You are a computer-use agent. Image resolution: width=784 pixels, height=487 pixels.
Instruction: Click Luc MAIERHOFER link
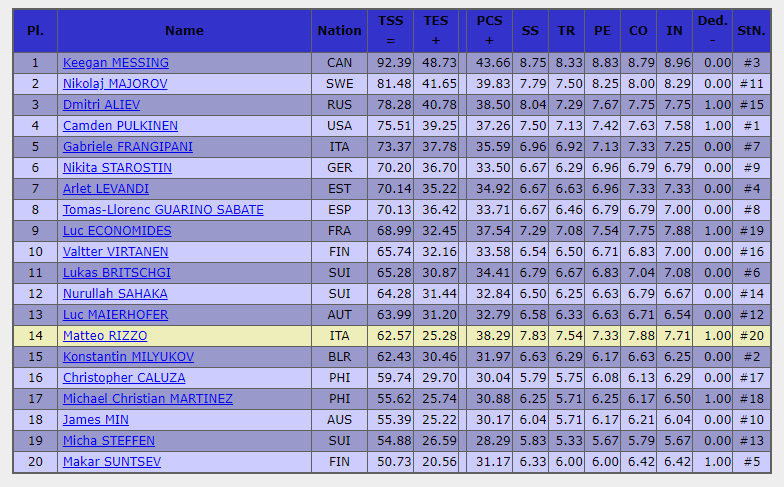pyautogui.click(x=114, y=315)
